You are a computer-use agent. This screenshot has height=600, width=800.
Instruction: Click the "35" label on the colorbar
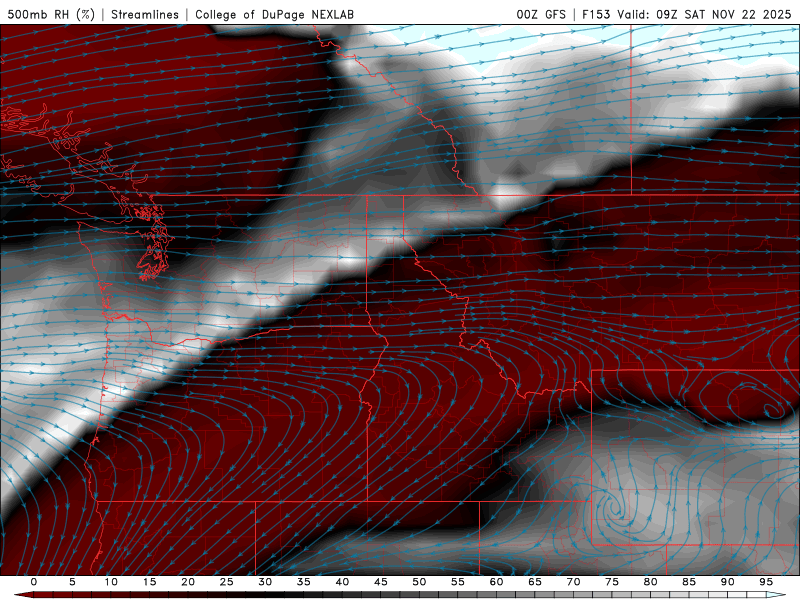pos(304,582)
